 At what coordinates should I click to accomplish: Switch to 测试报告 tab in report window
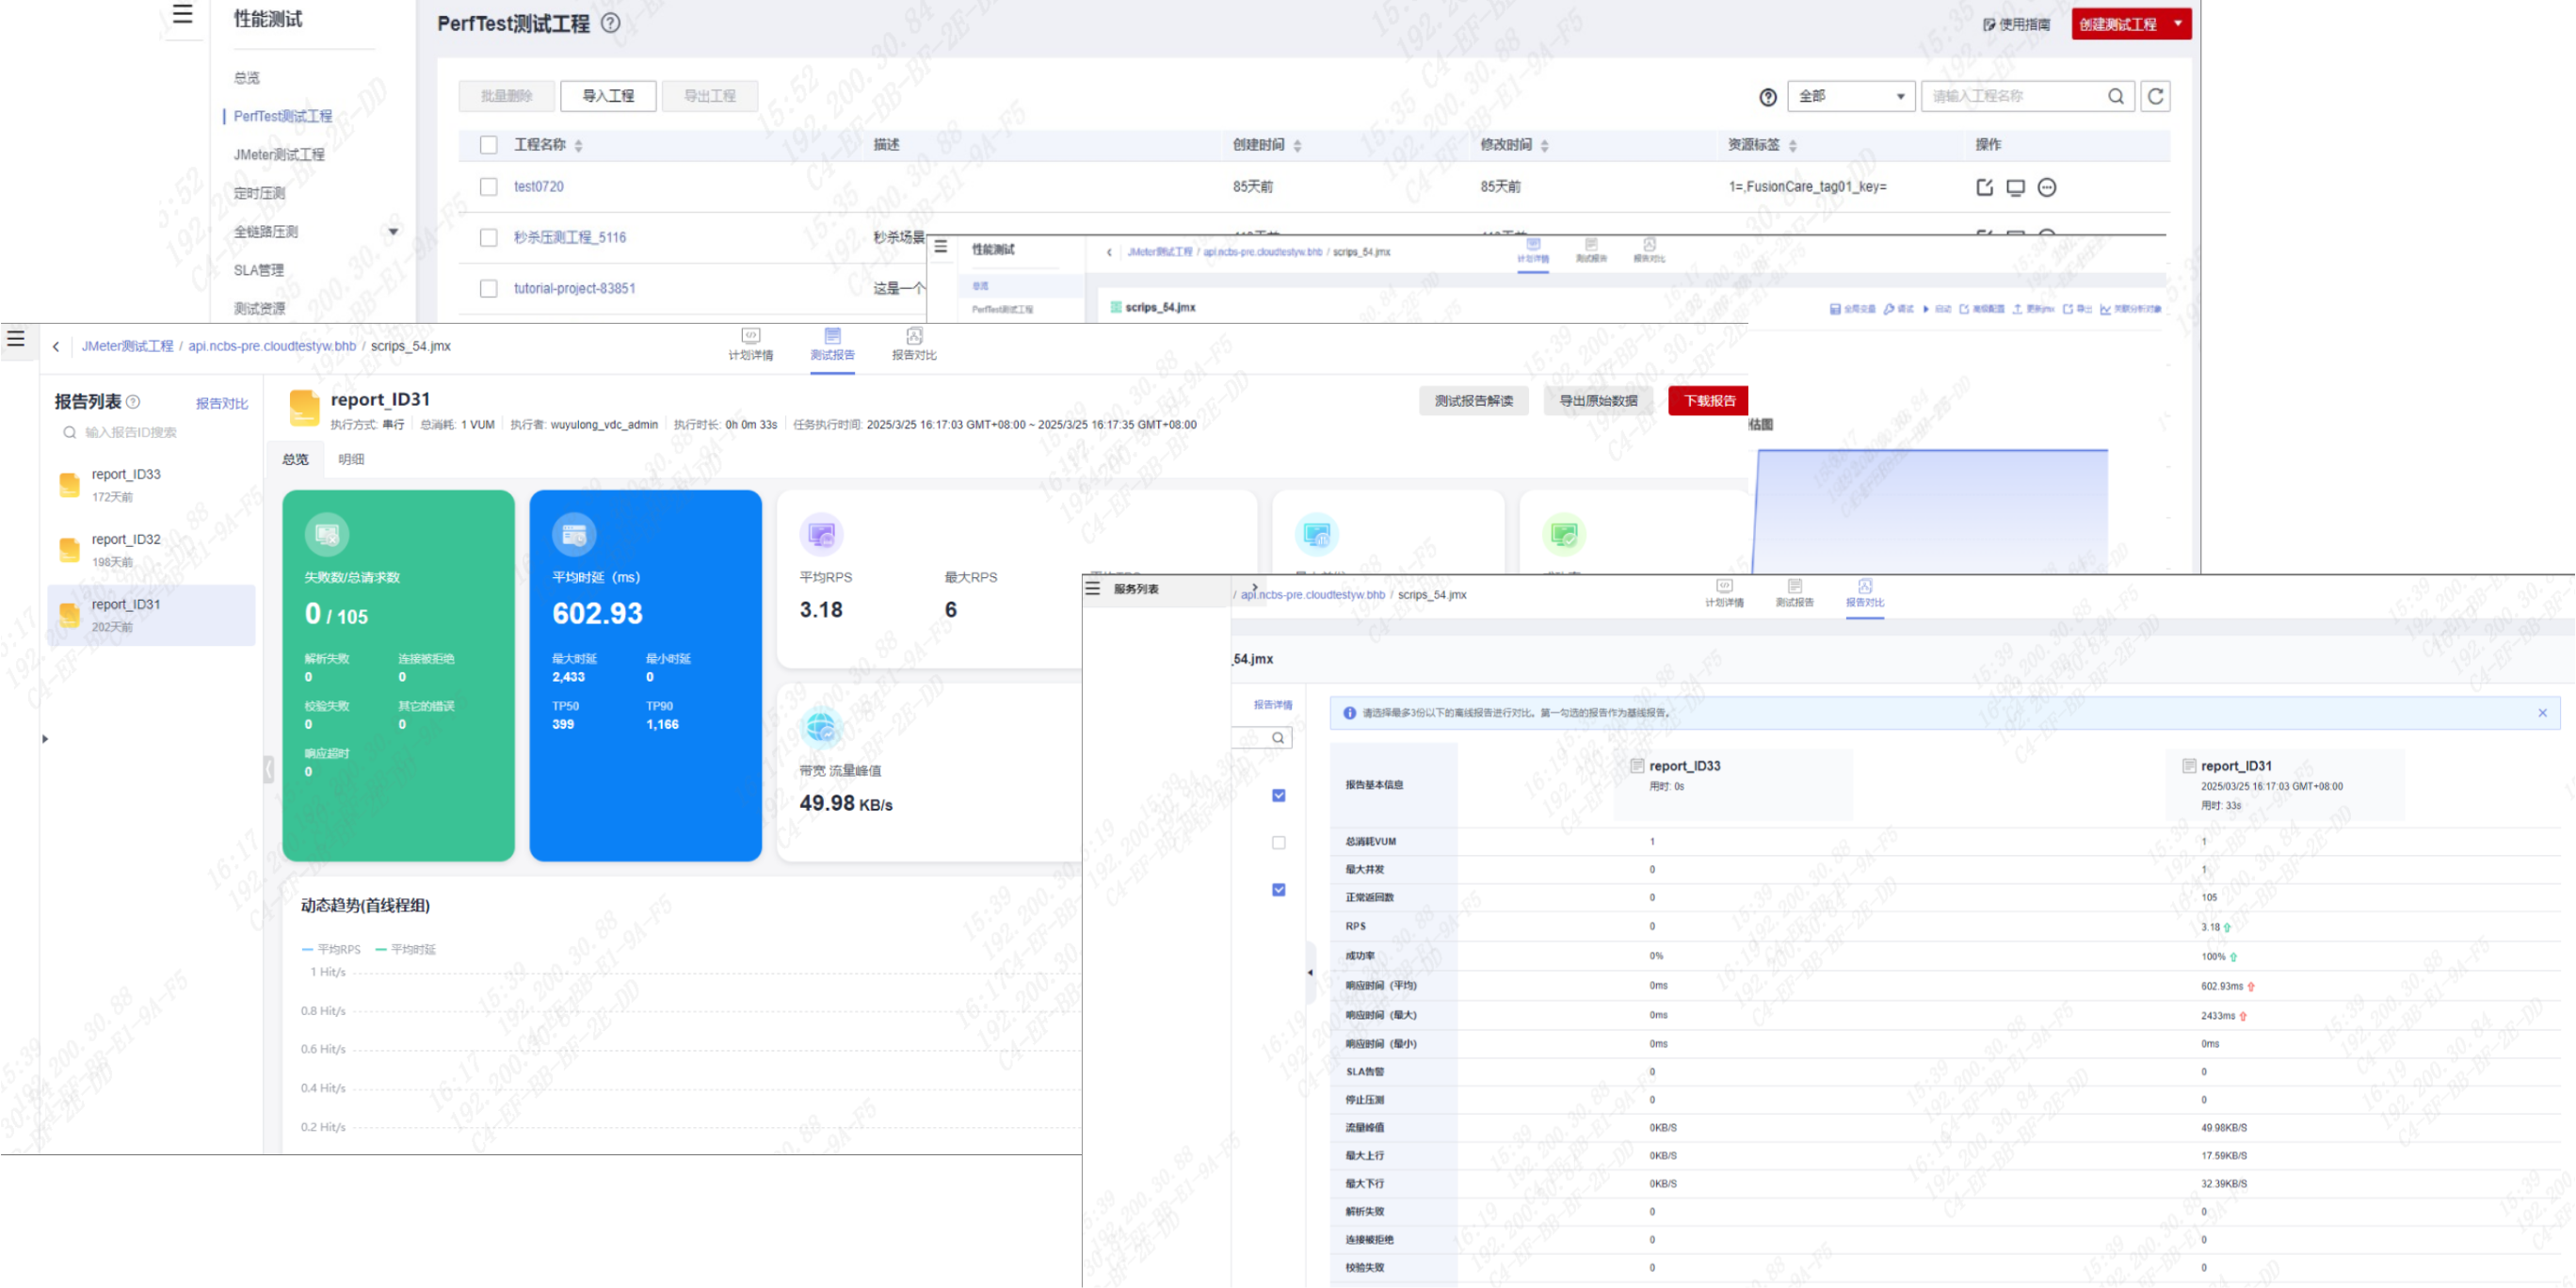[832, 345]
